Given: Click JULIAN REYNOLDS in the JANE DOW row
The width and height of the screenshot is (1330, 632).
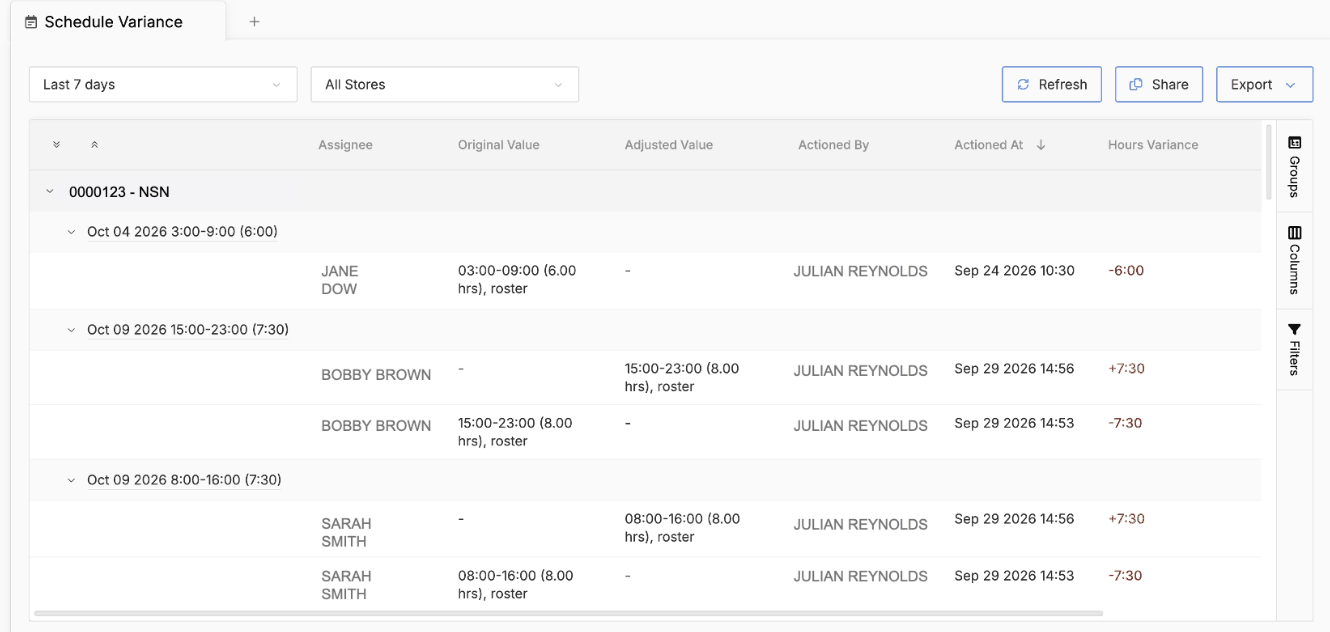Looking at the screenshot, I should pyautogui.click(x=860, y=271).
